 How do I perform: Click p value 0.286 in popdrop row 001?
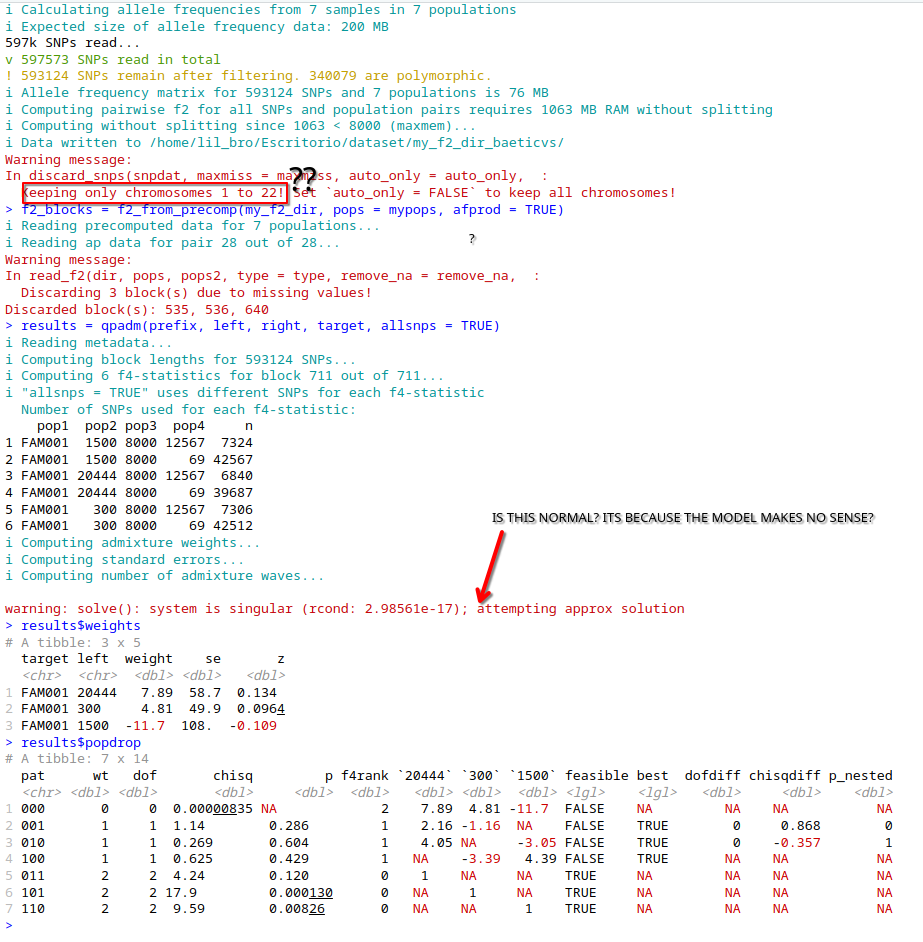[x=289, y=825]
